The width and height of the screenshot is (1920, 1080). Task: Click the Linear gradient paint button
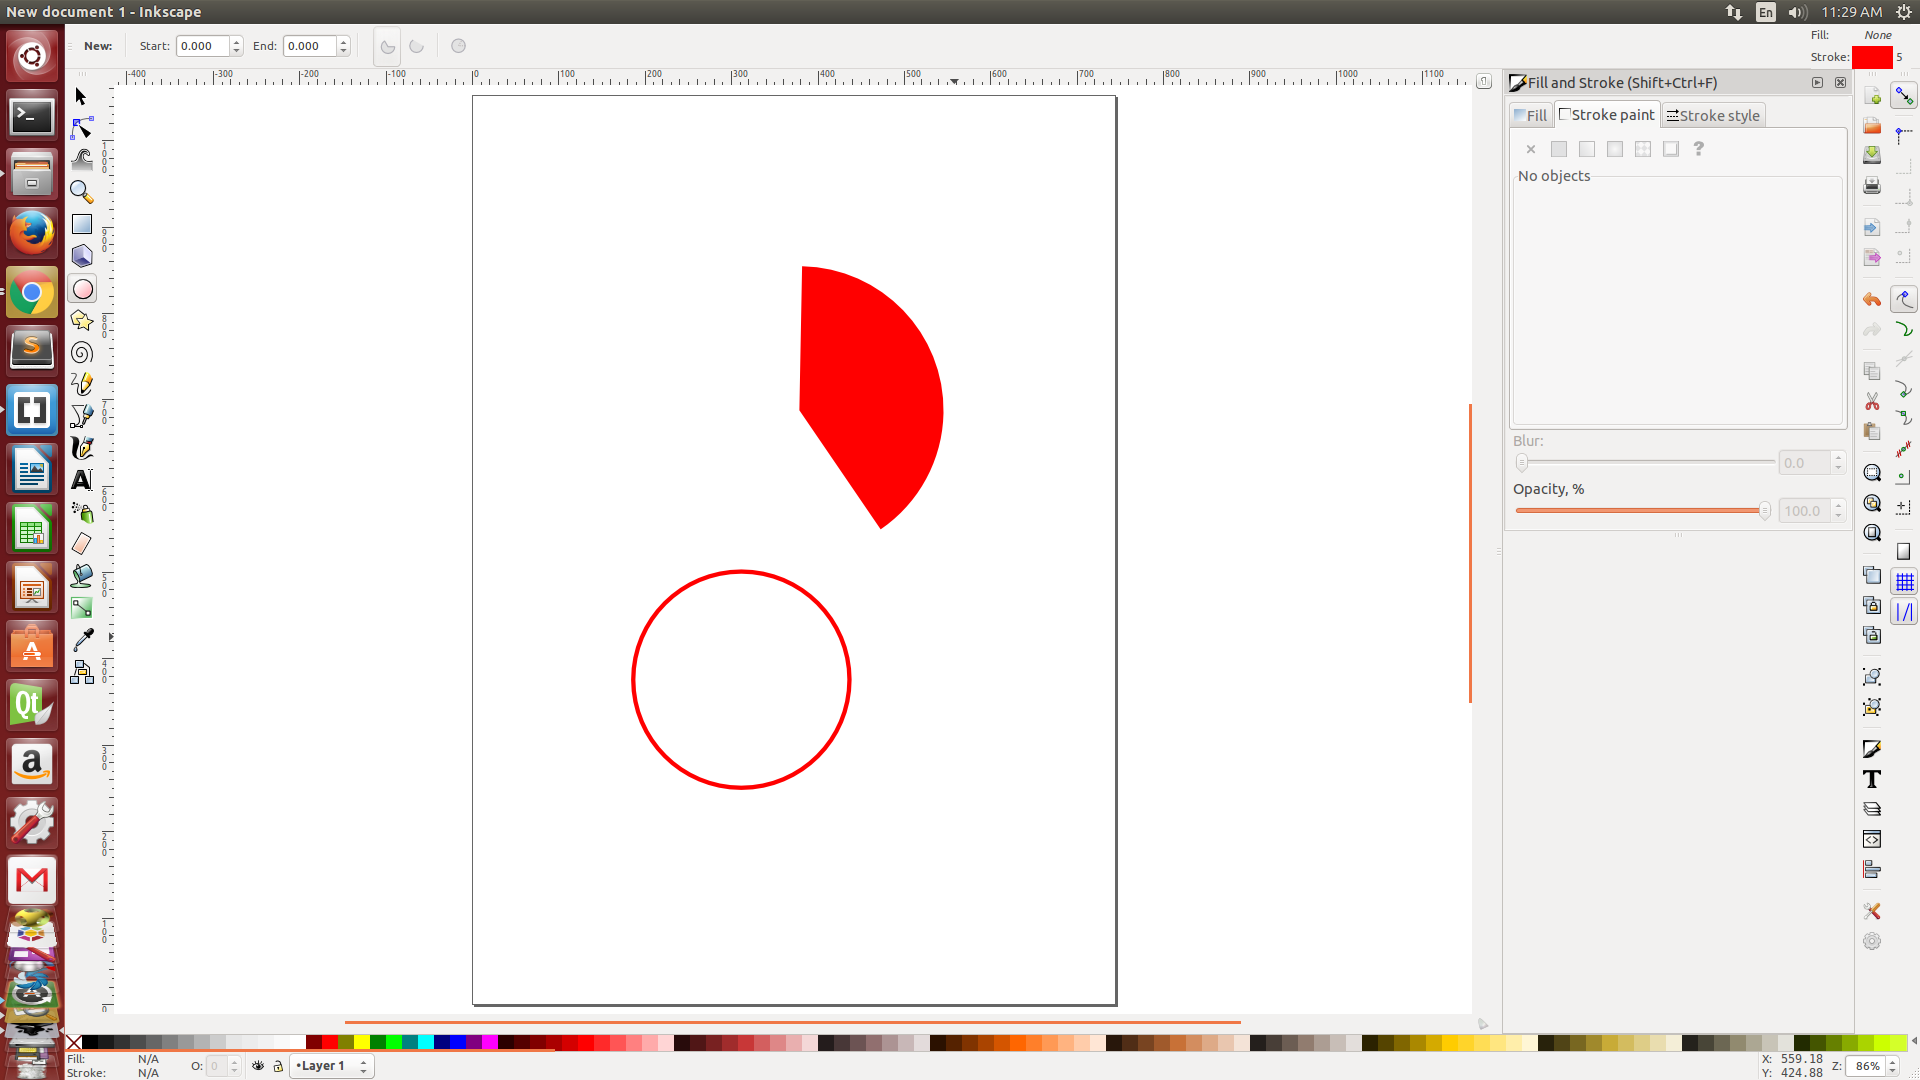coord(1586,149)
